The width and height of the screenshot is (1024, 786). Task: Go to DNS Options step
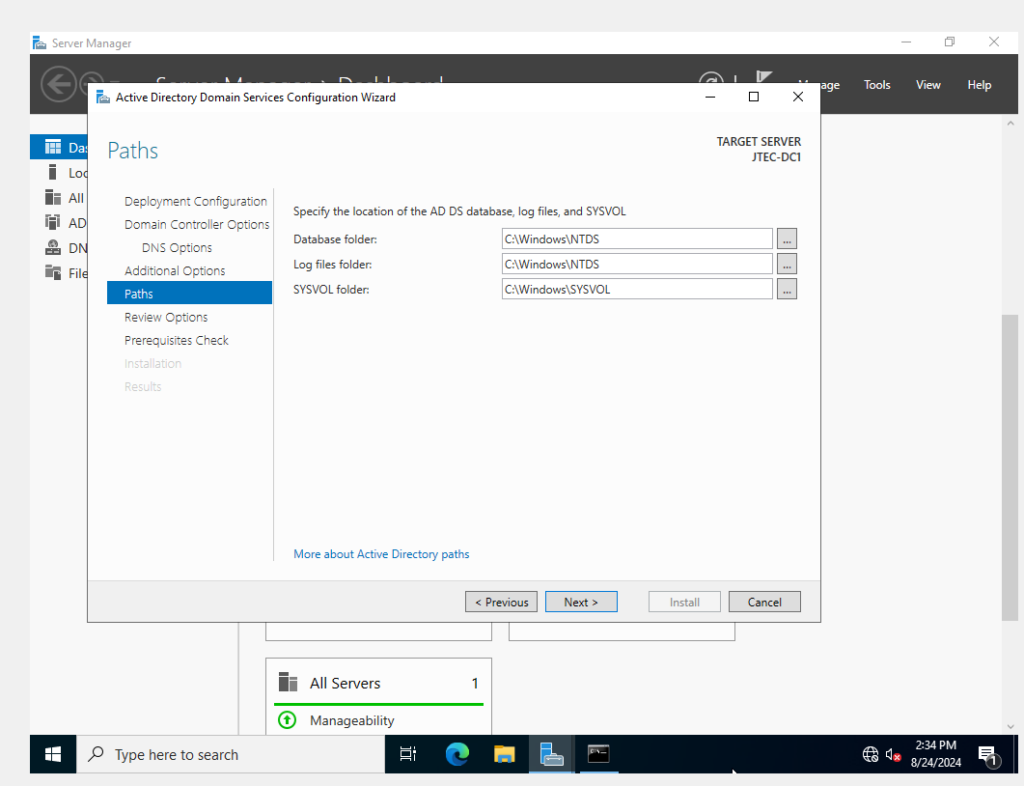click(x=177, y=247)
